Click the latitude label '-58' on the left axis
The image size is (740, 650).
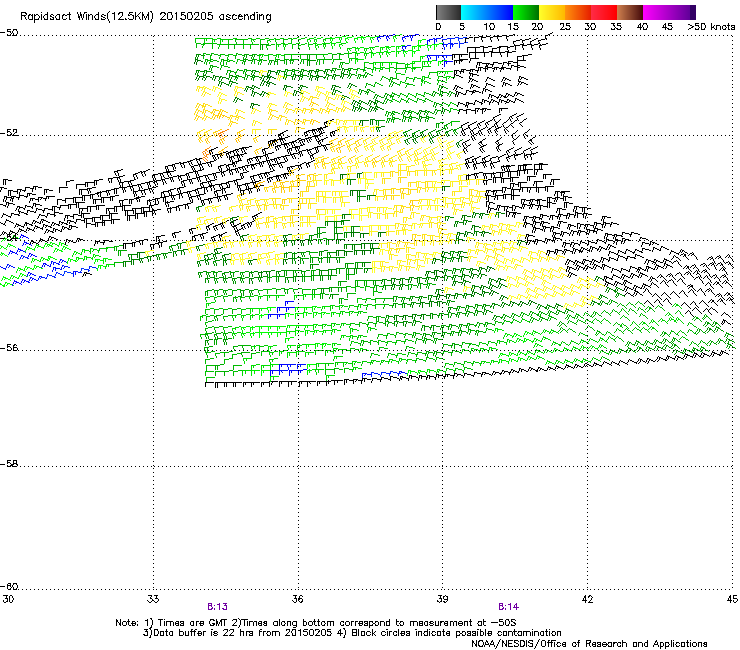9,464
